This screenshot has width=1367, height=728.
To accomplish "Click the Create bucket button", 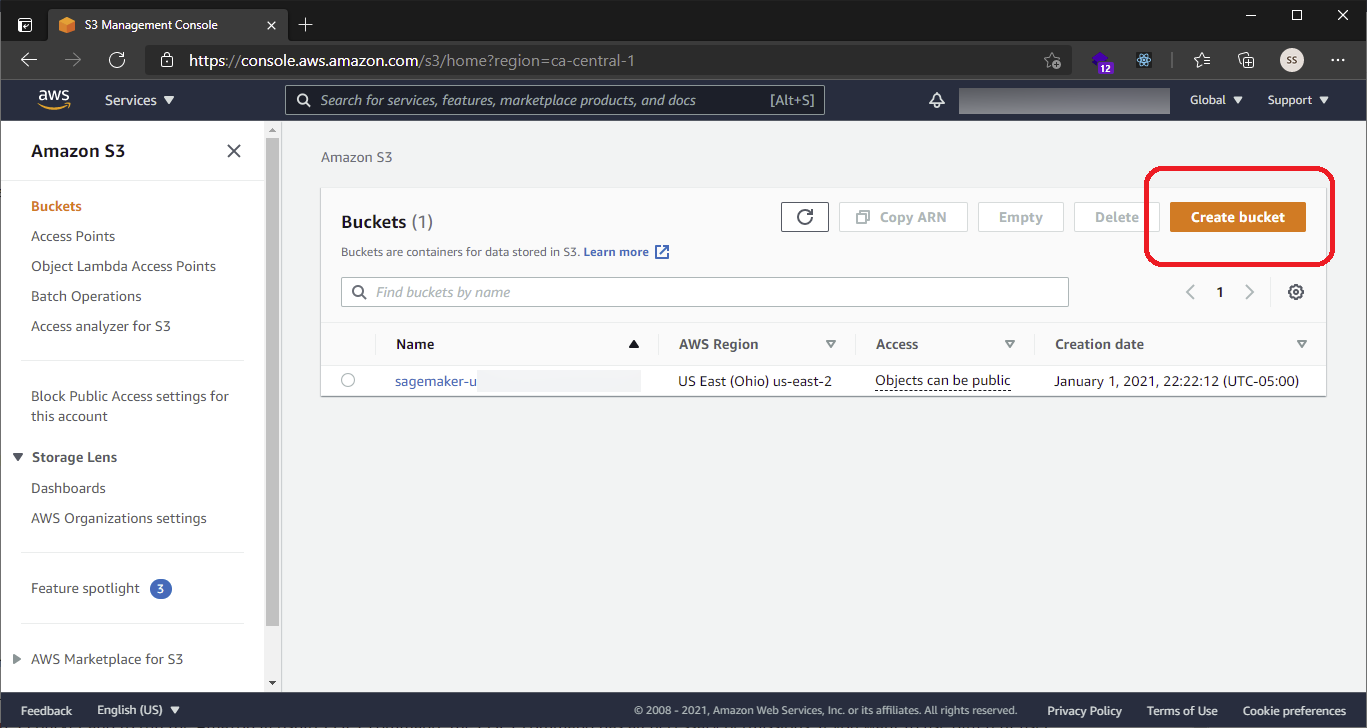I will coord(1237,217).
